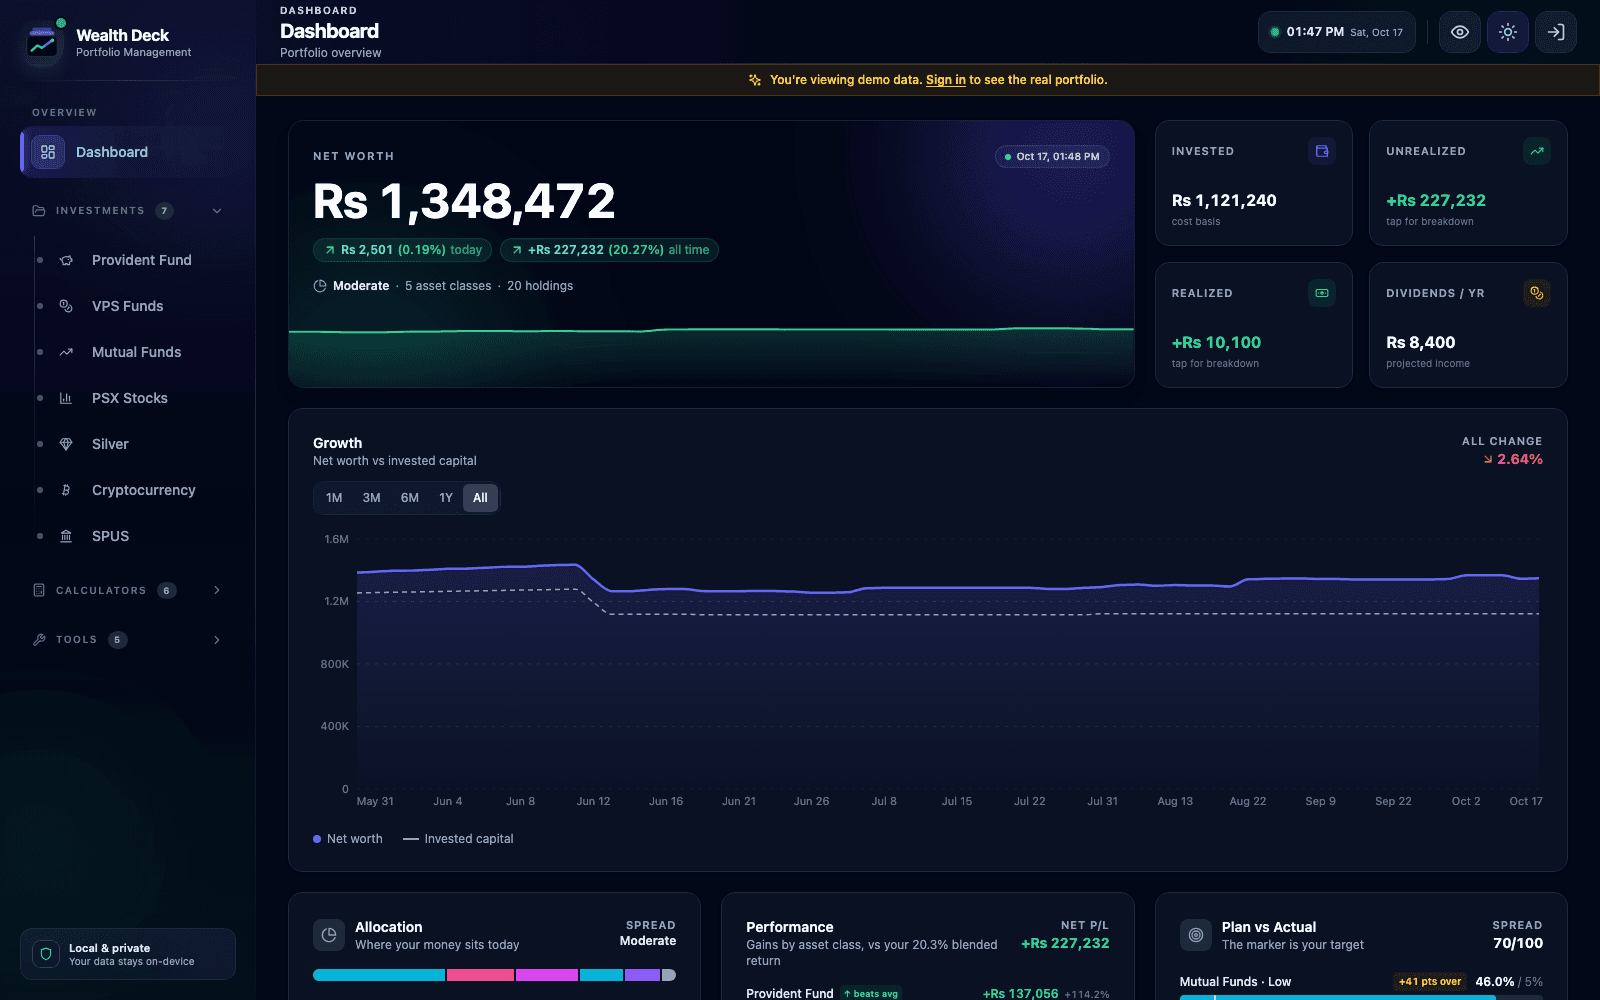Click the 20 holdings text
The image size is (1600, 1000).
click(x=540, y=286)
